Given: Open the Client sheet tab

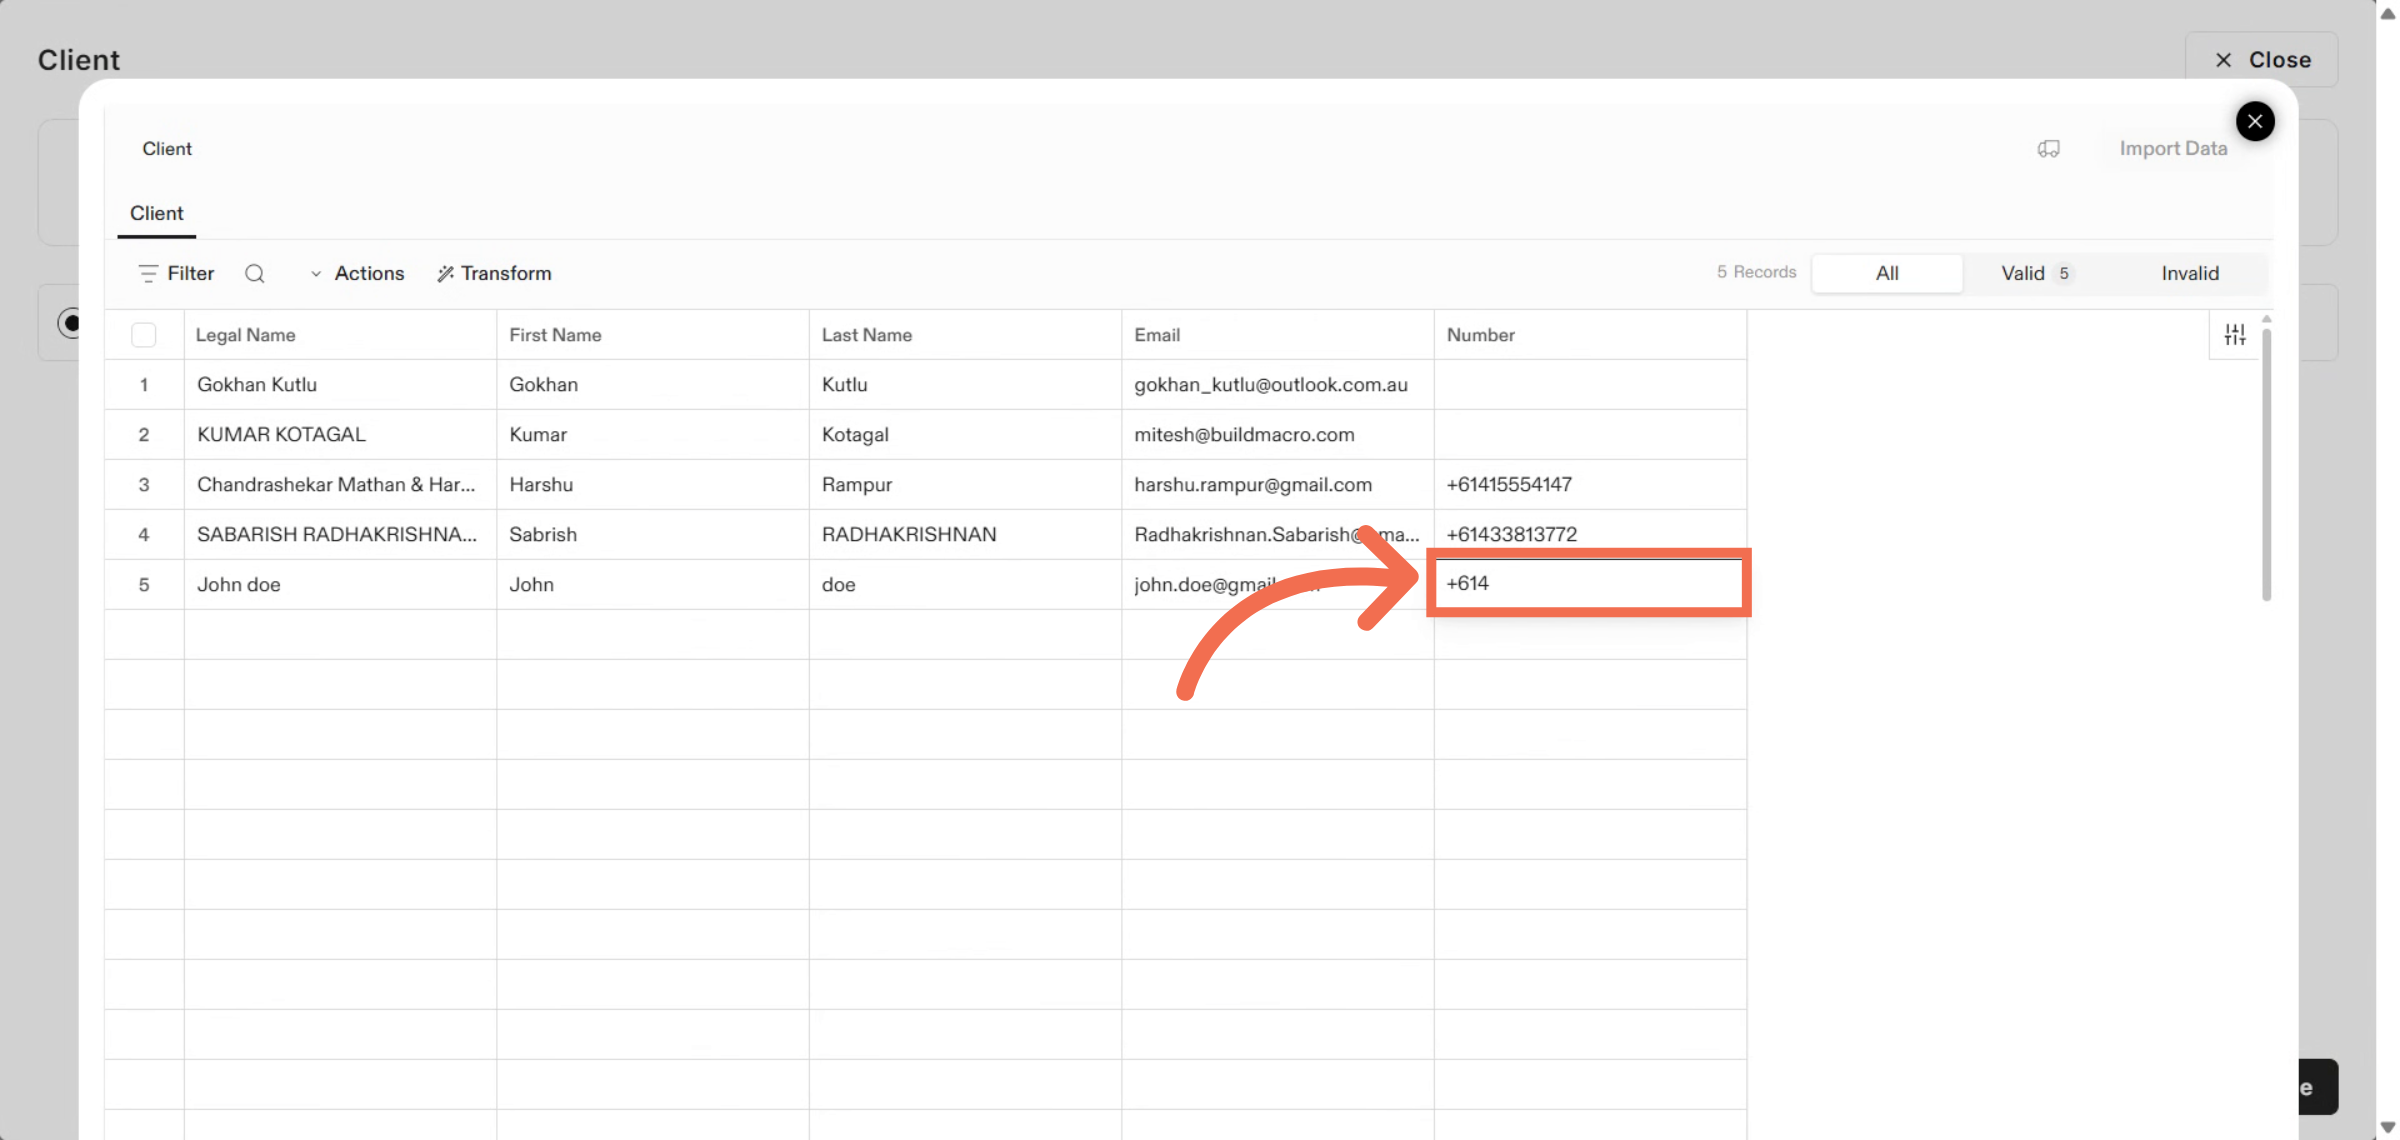Looking at the screenshot, I should pos(156,213).
